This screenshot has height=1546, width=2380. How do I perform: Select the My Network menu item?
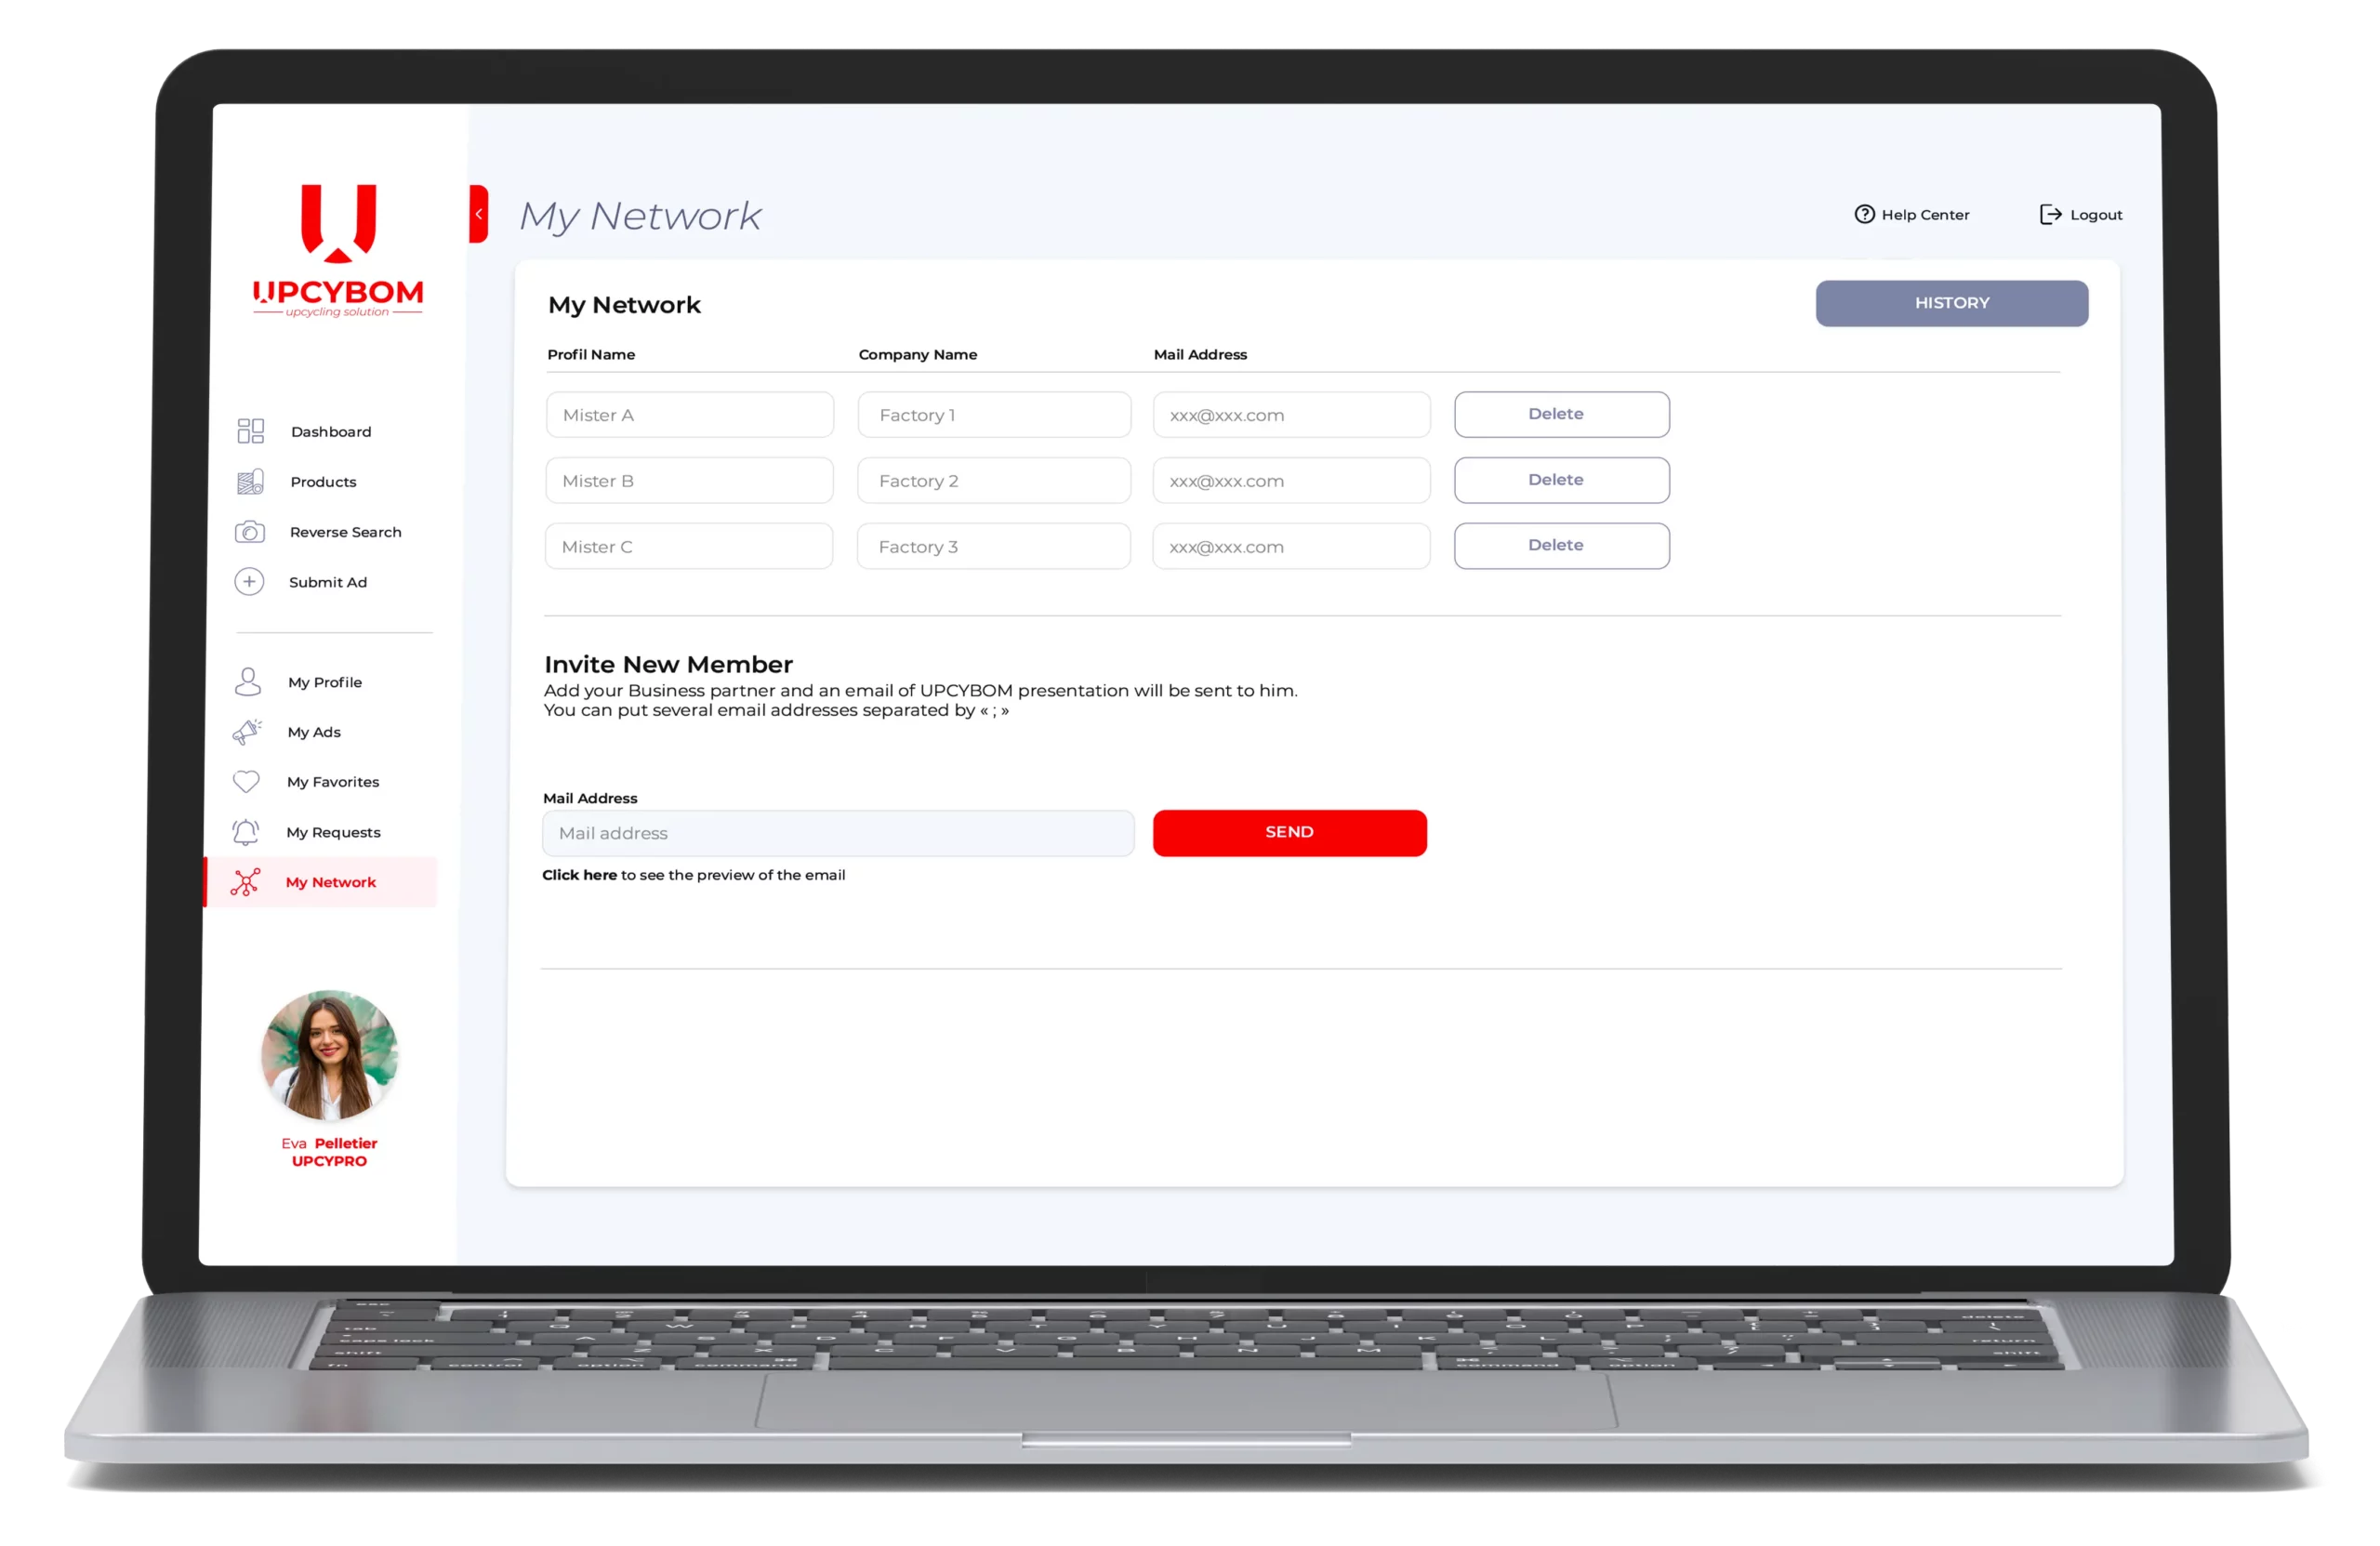coord(330,882)
